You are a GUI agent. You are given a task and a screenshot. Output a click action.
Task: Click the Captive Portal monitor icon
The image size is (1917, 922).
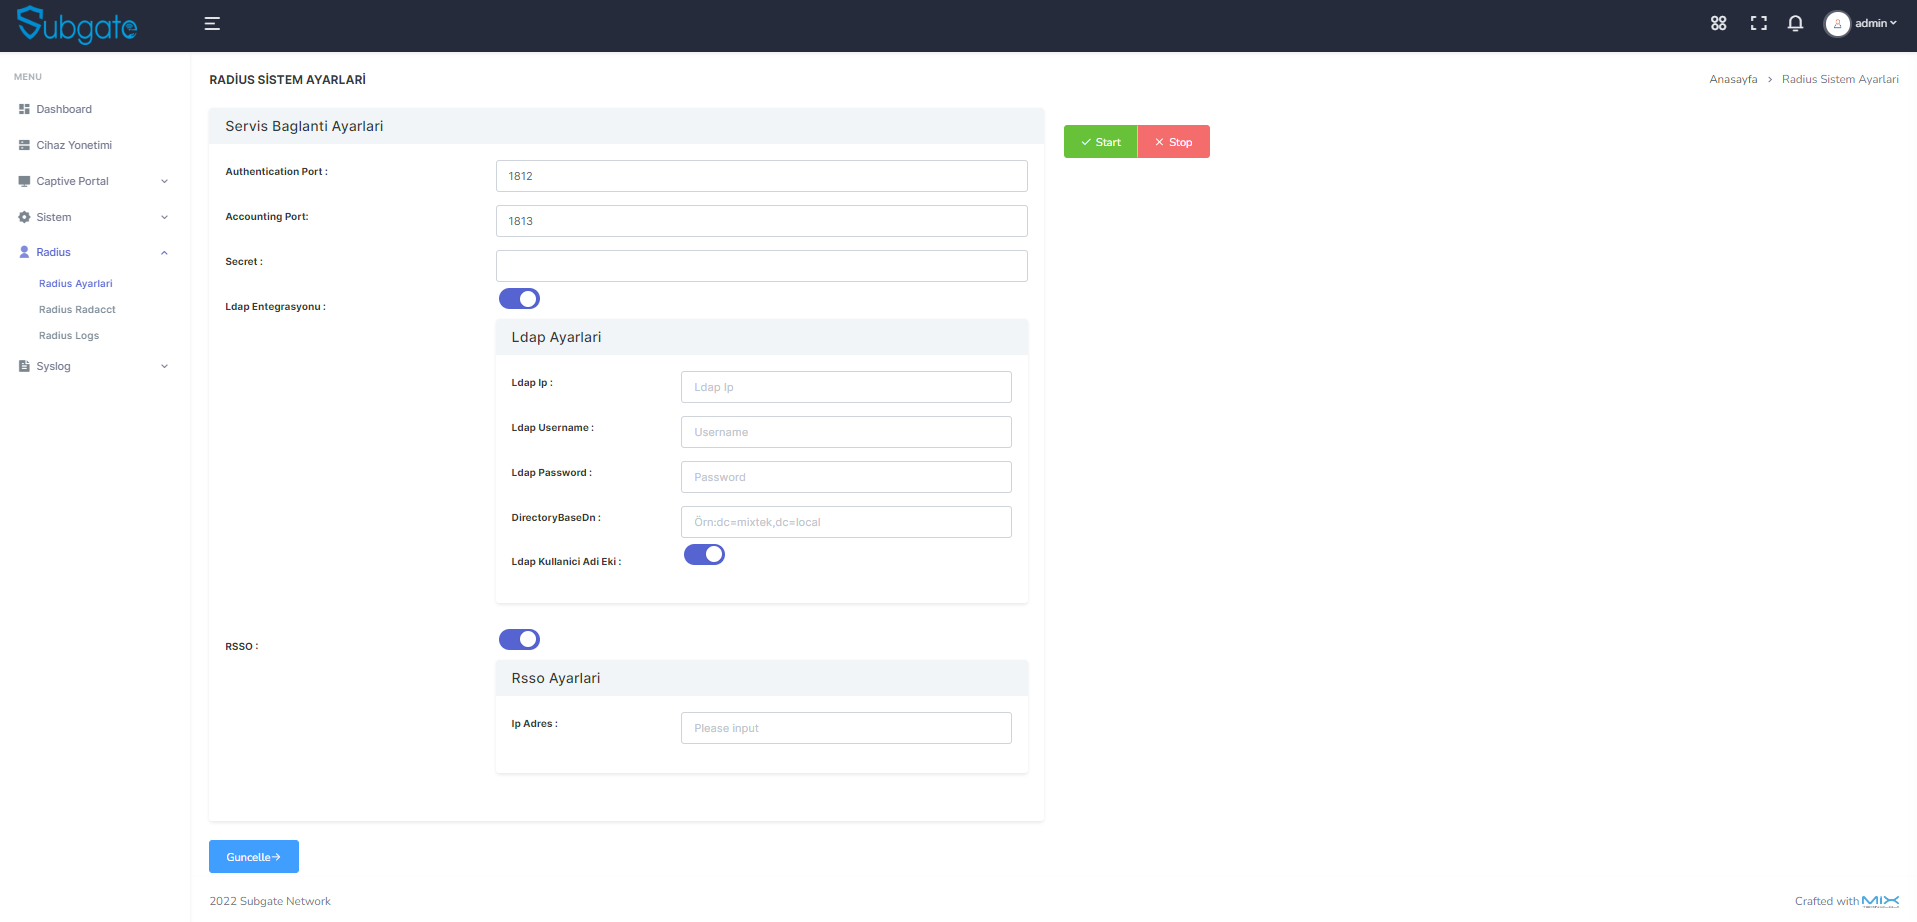(22, 181)
